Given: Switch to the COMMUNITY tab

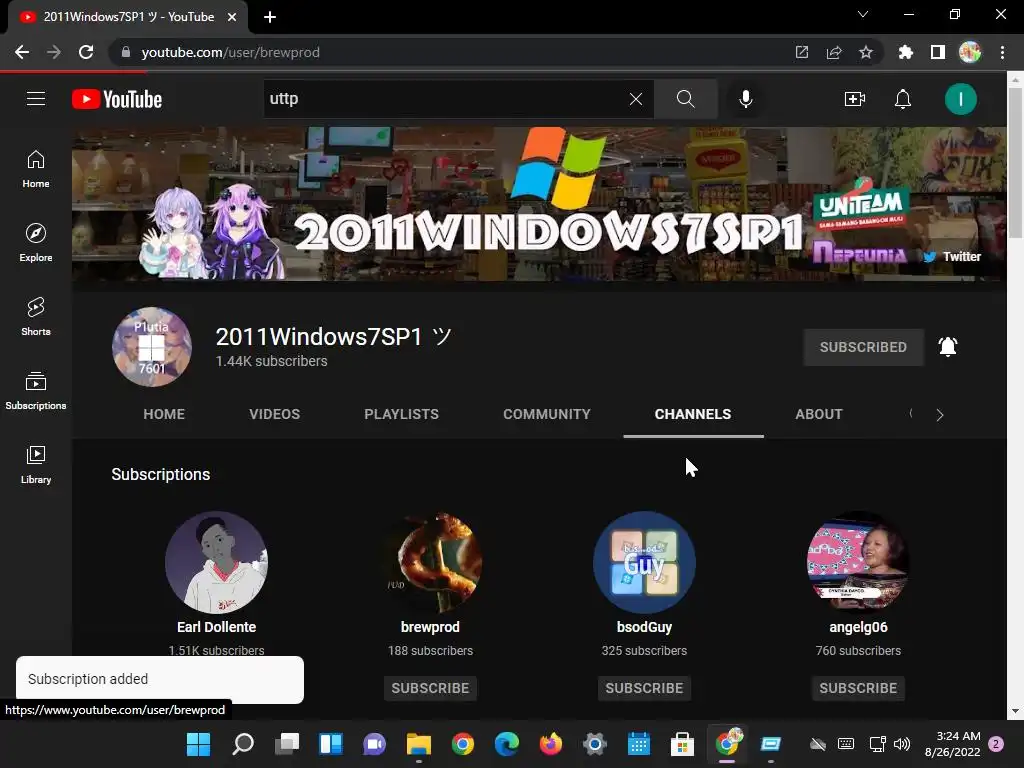Looking at the screenshot, I should pos(547,414).
